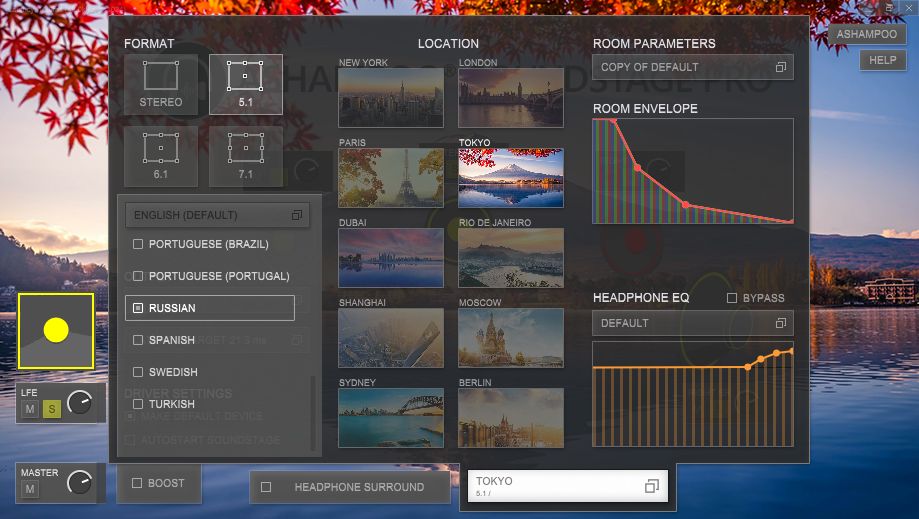Choose the Berlin location thumbnail
This screenshot has width=919, height=519.
click(x=510, y=418)
